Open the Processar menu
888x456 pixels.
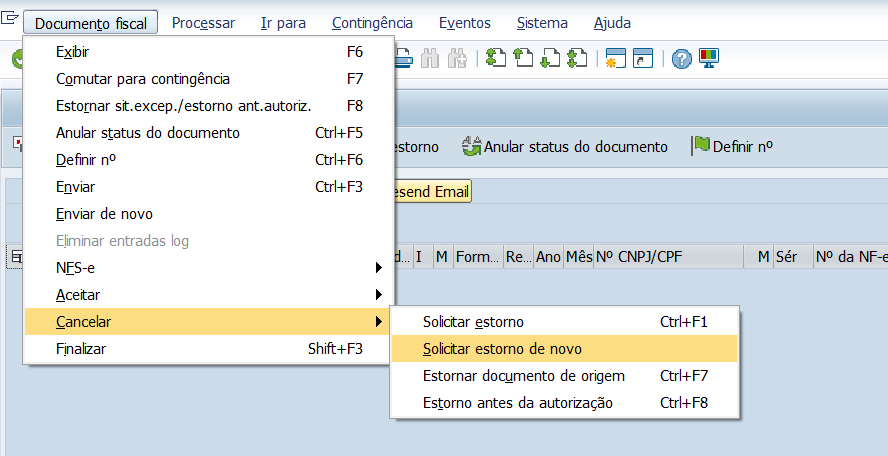203,23
